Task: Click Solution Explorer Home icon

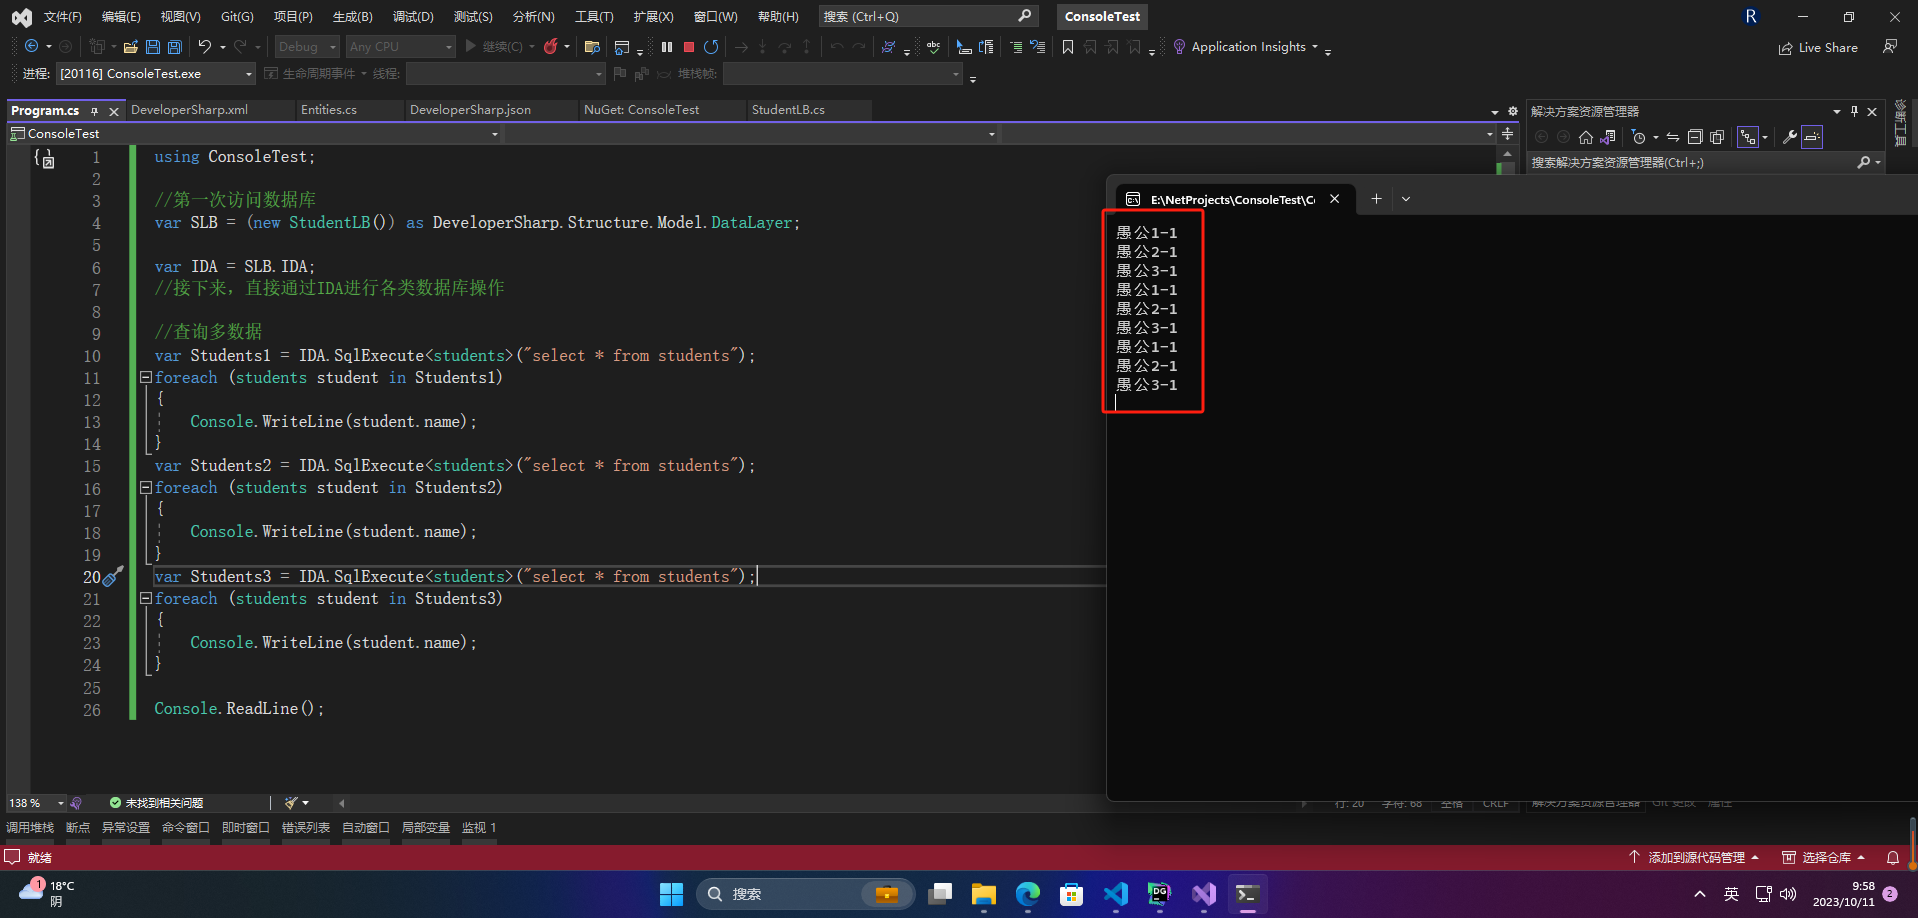Action: coord(1586,137)
